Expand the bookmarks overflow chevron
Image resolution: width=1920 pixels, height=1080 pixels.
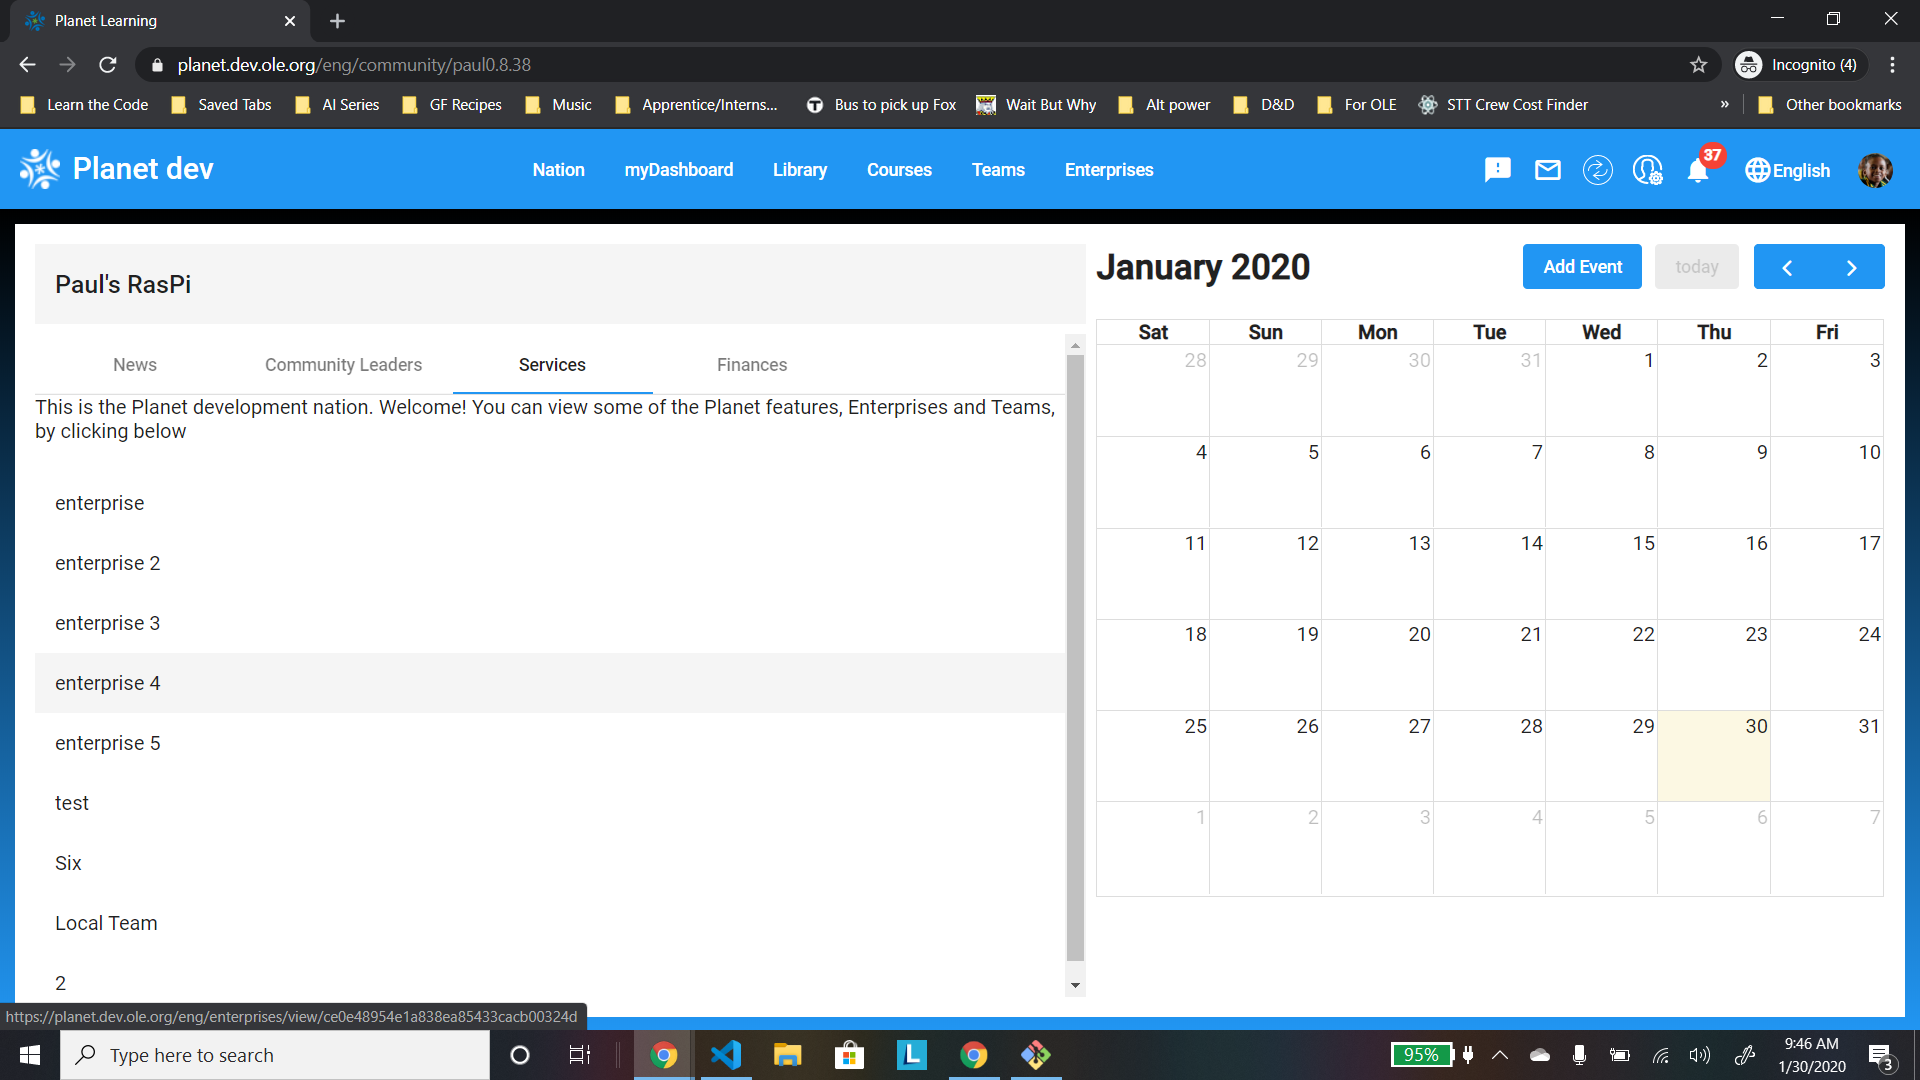pos(1724,104)
